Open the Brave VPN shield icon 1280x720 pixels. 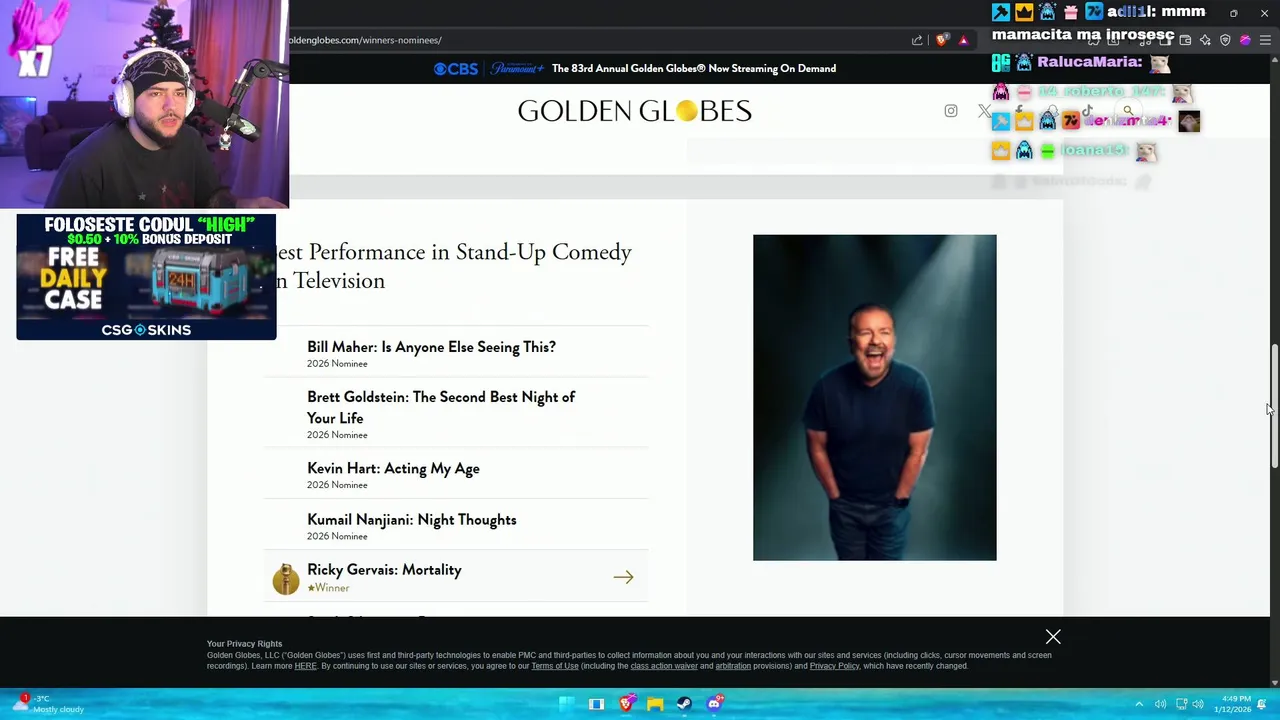pyautogui.click(x=1225, y=40)
